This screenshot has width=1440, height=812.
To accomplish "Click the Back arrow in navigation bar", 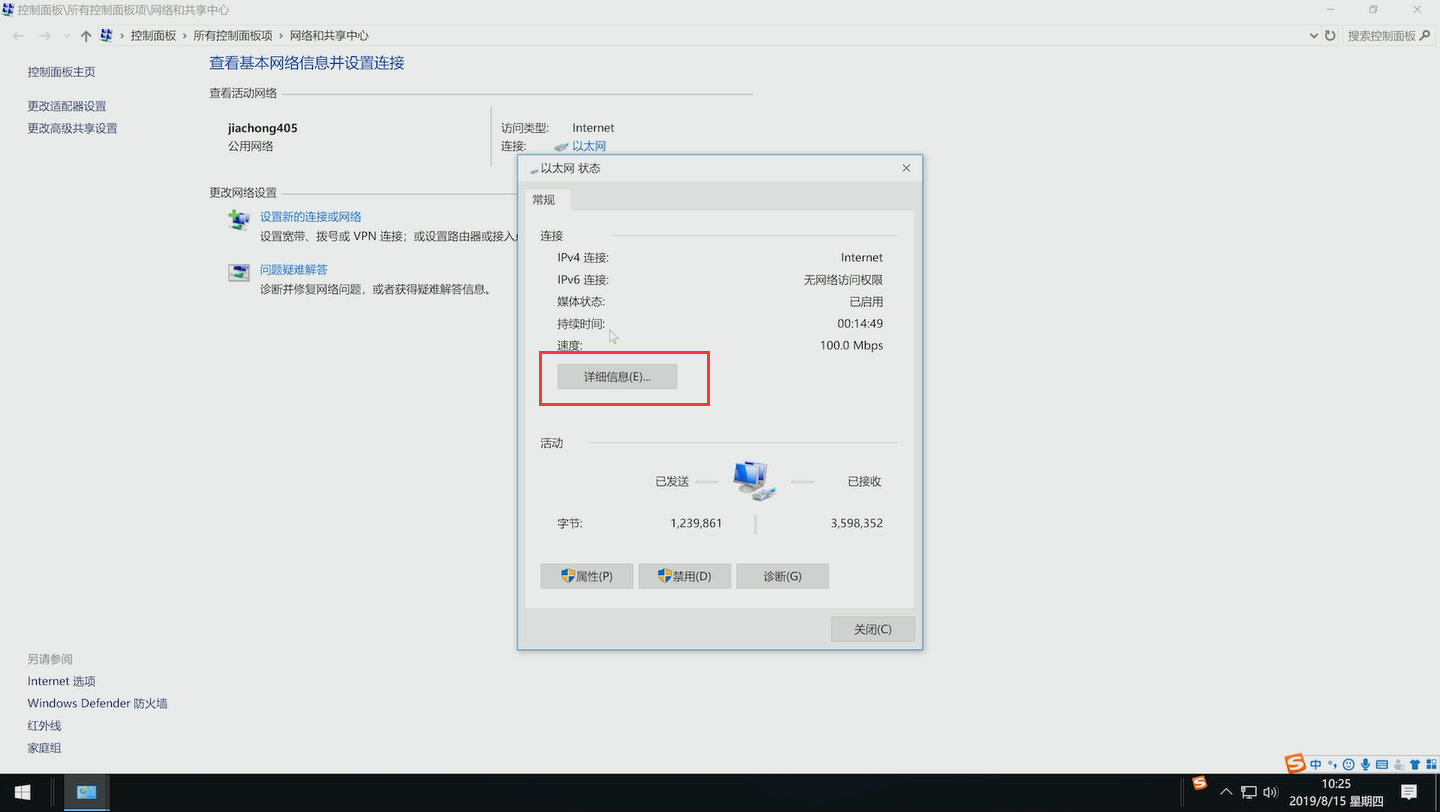I will pos(19,36).
